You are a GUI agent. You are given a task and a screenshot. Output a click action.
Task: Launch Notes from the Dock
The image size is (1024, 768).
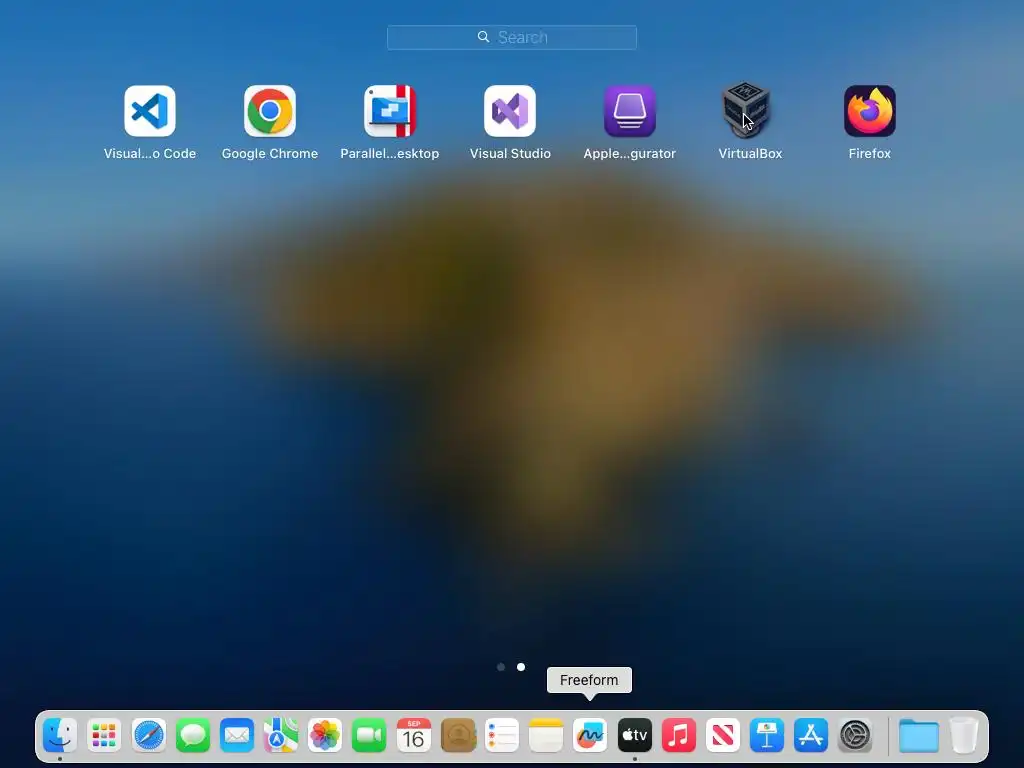[546, 735]
